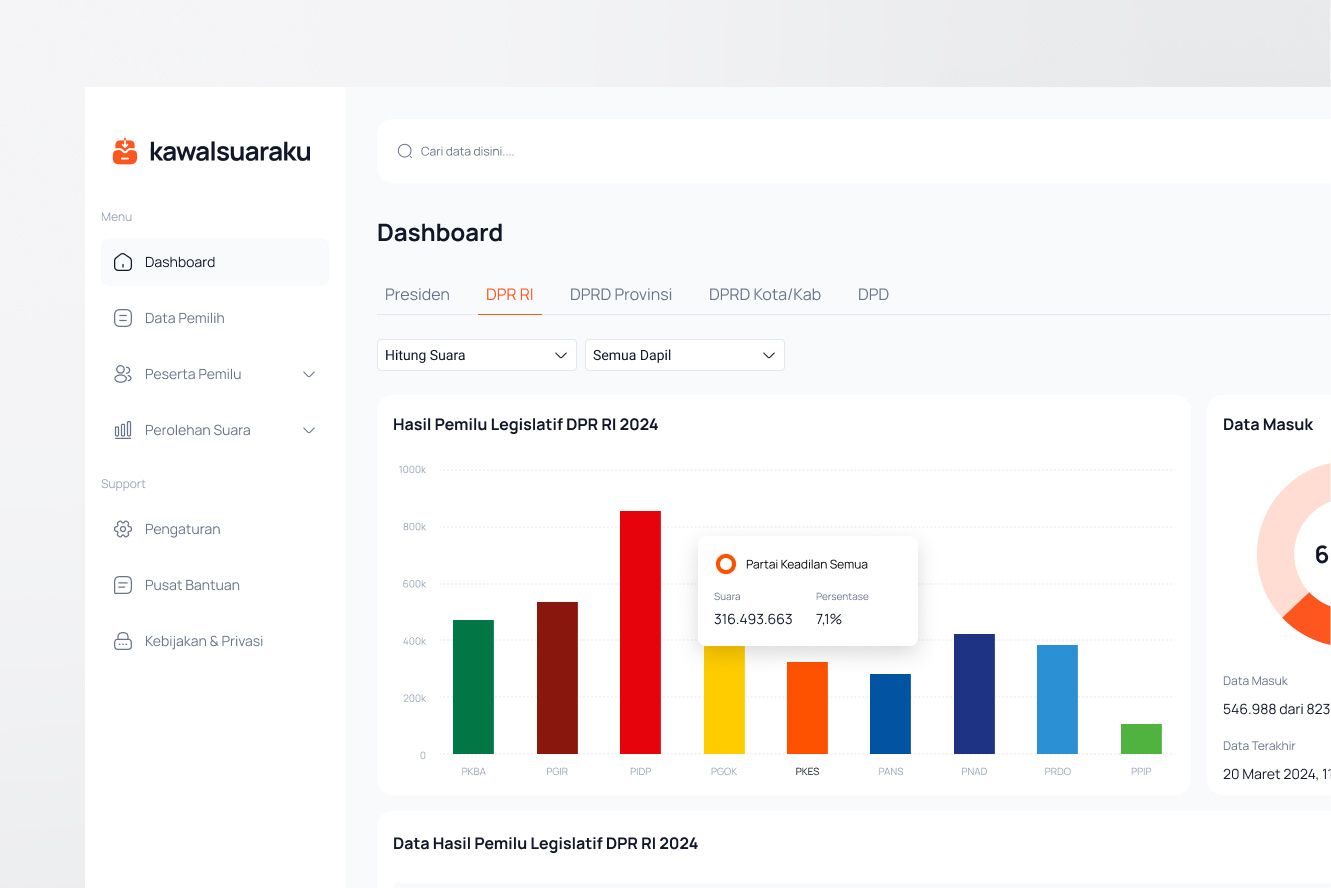
Task: Click the search magnifier icon
Action: 404,150
